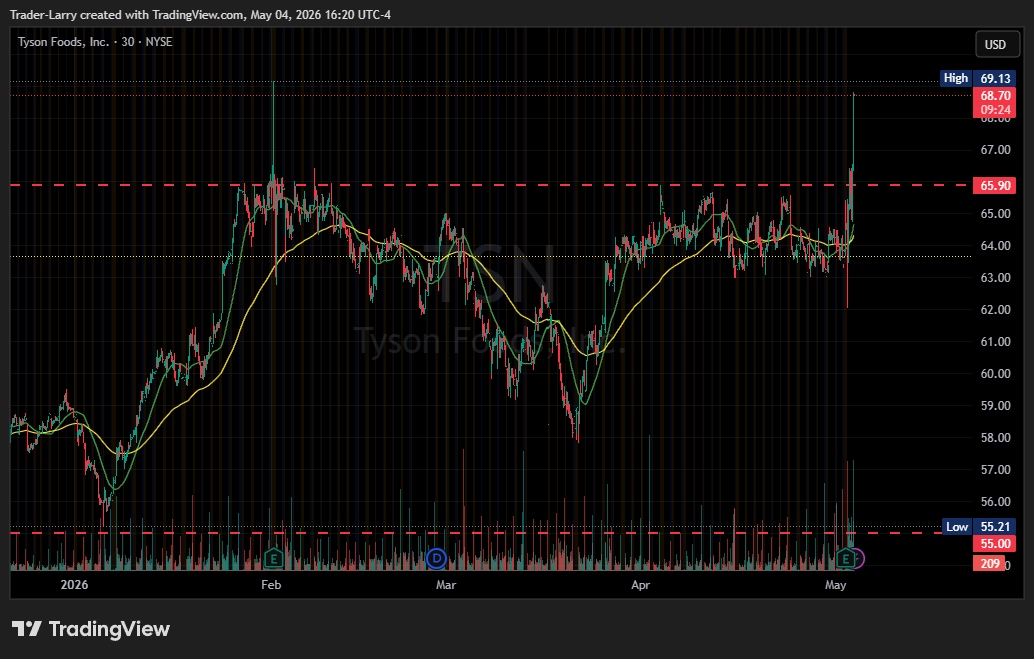This screenshot has width=1034, height=659.
Task: Click the High 69.13 price label
Action: 978,78
